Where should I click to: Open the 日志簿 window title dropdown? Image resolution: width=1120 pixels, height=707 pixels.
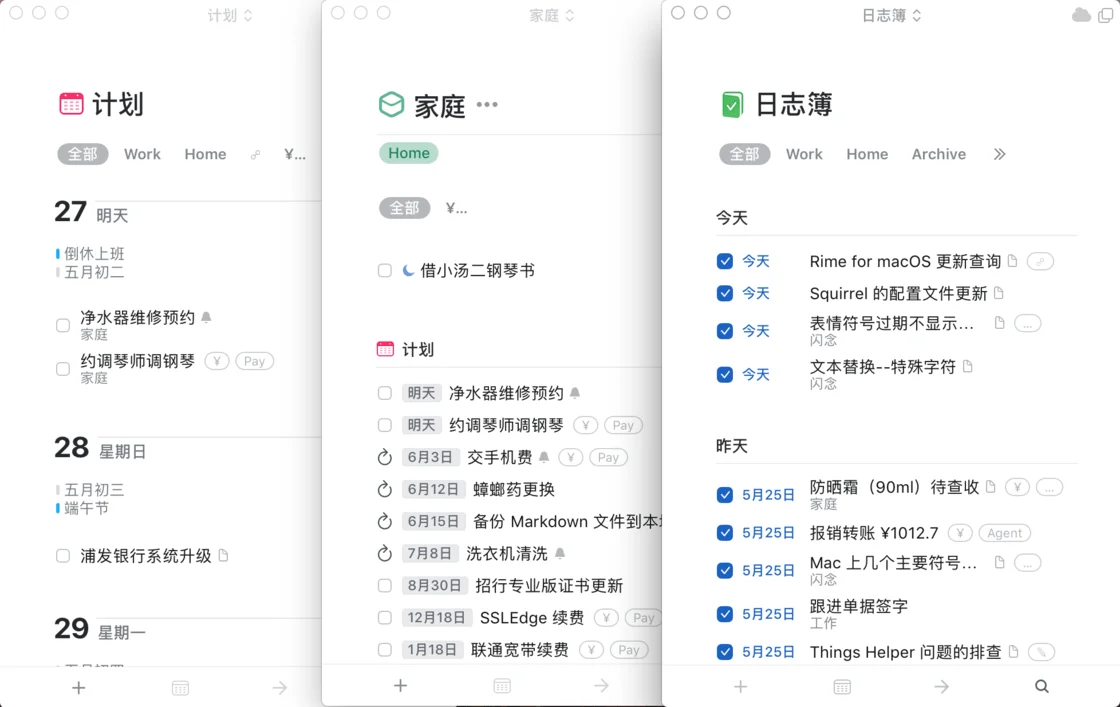pos(891,15)
